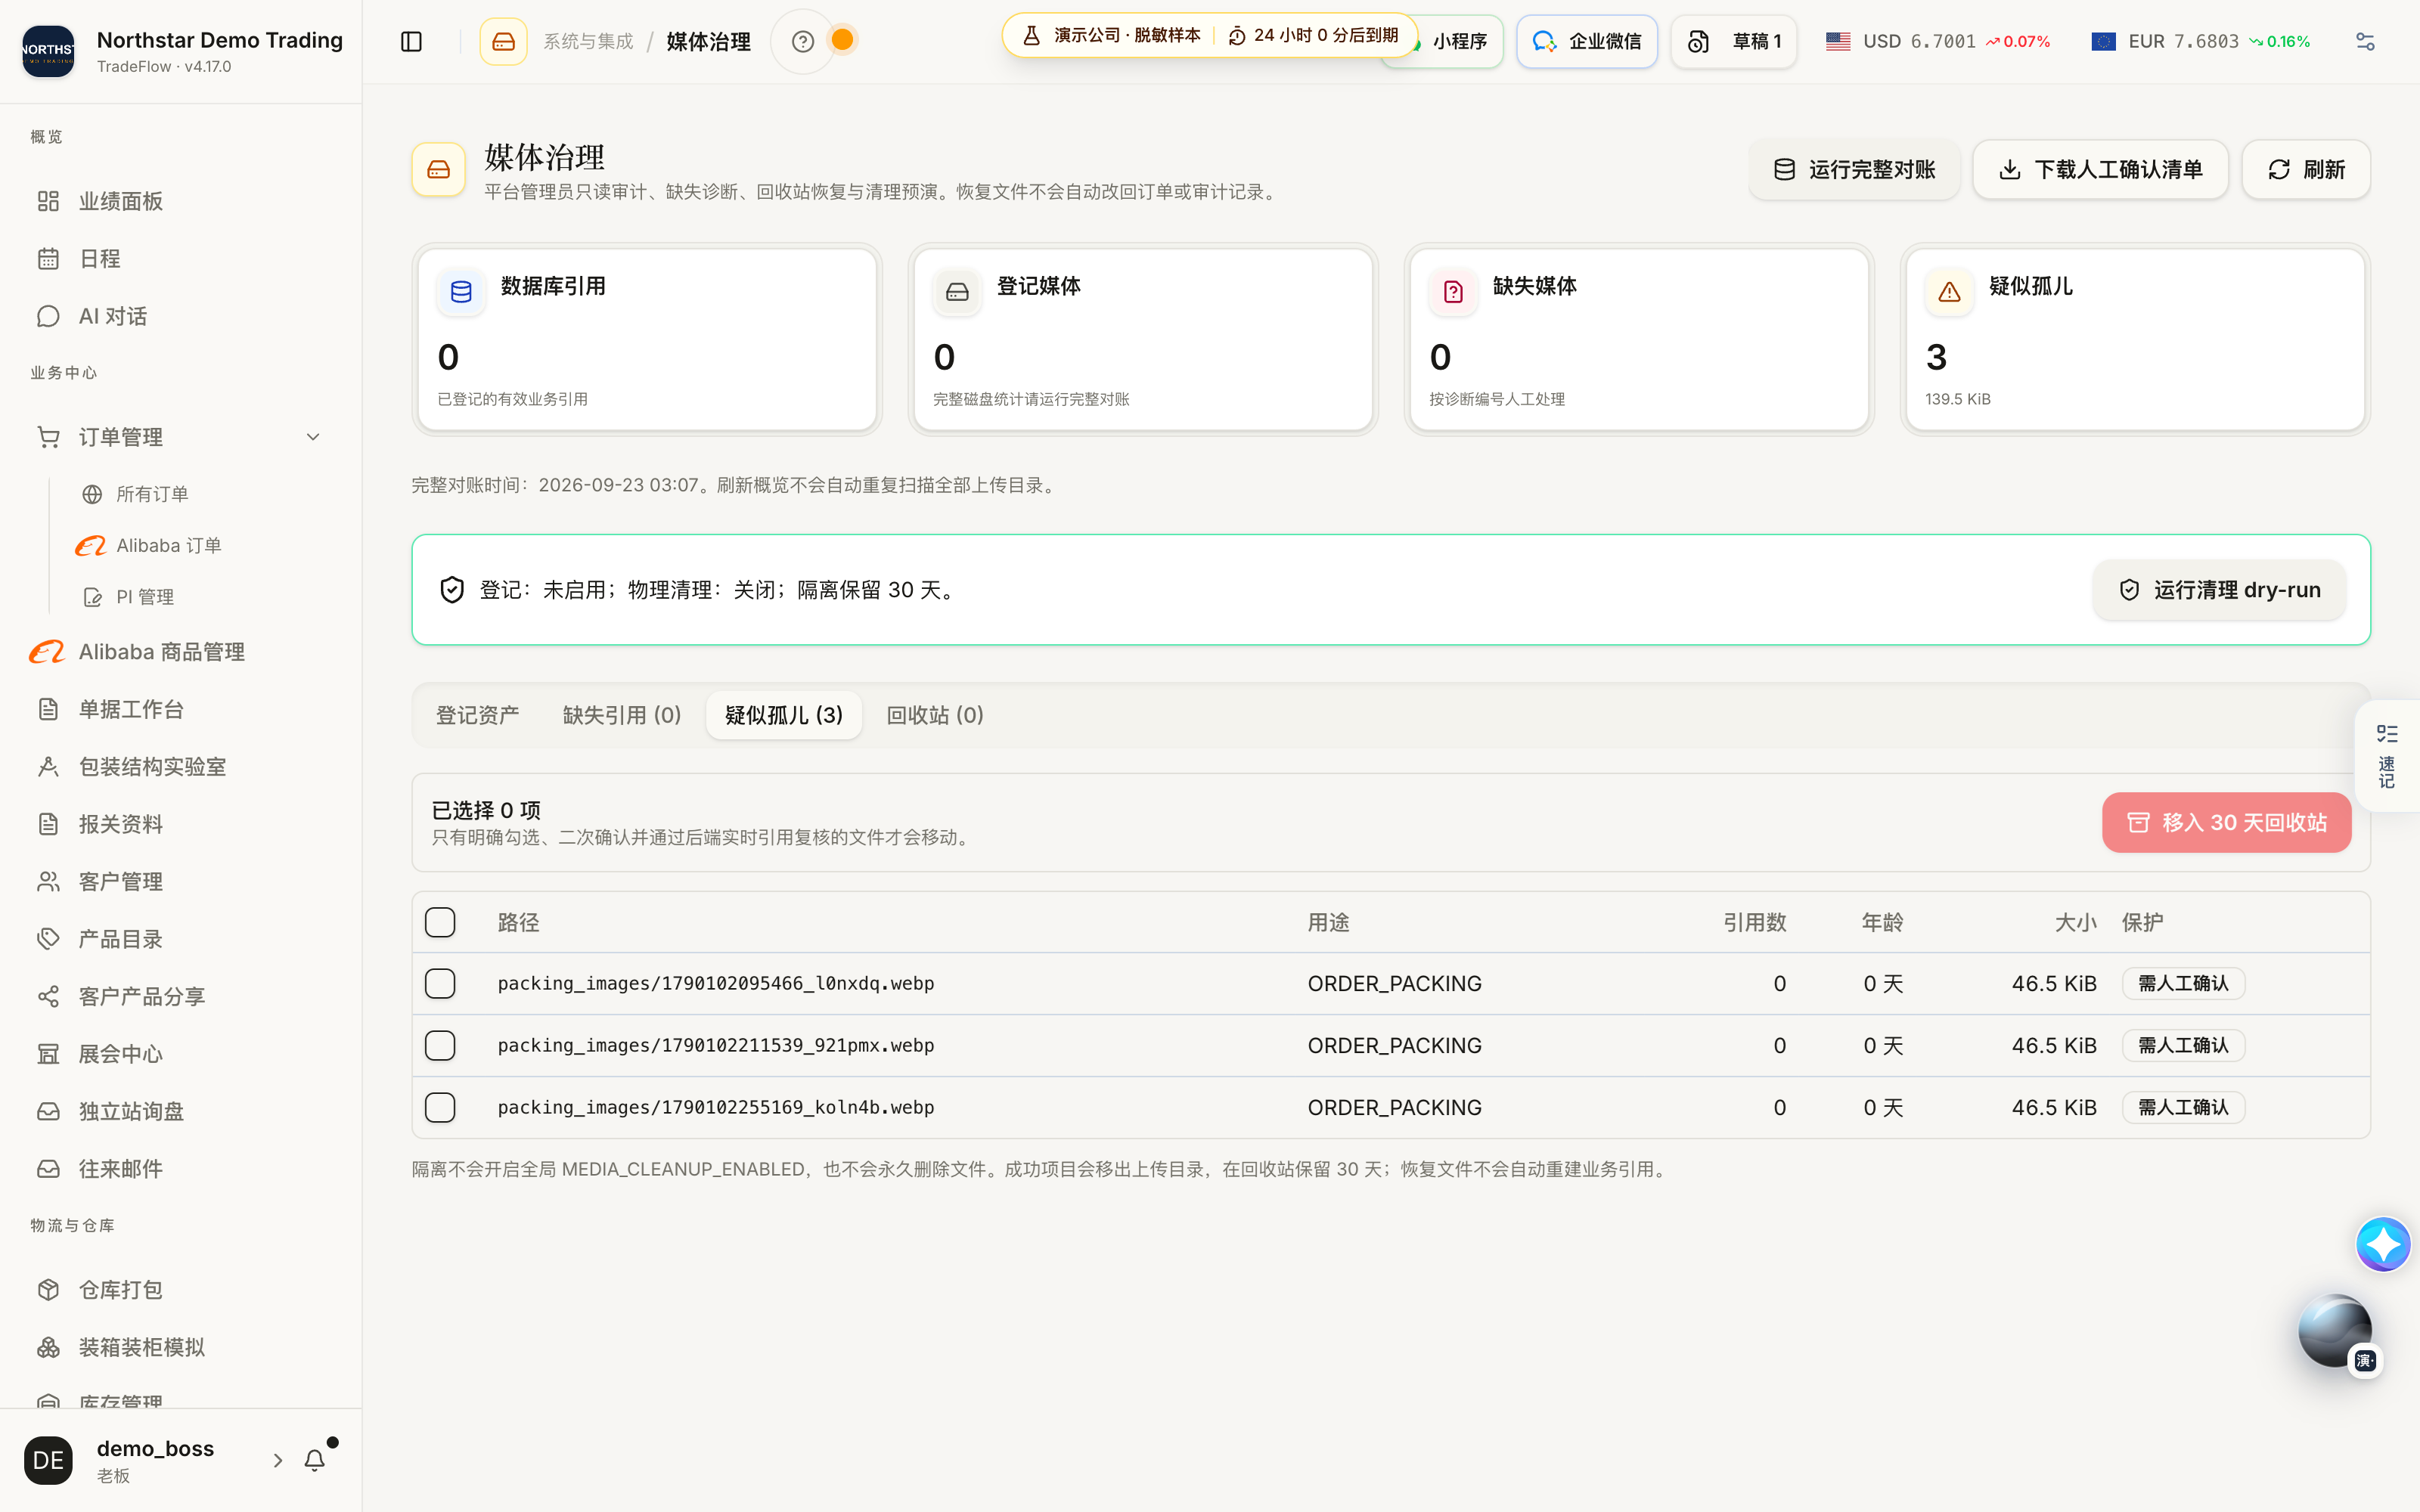Click the 缺失媒体 file question icon
Image resolution: width=2420 pixels, height=1512 pixels.
[1453, 292]
